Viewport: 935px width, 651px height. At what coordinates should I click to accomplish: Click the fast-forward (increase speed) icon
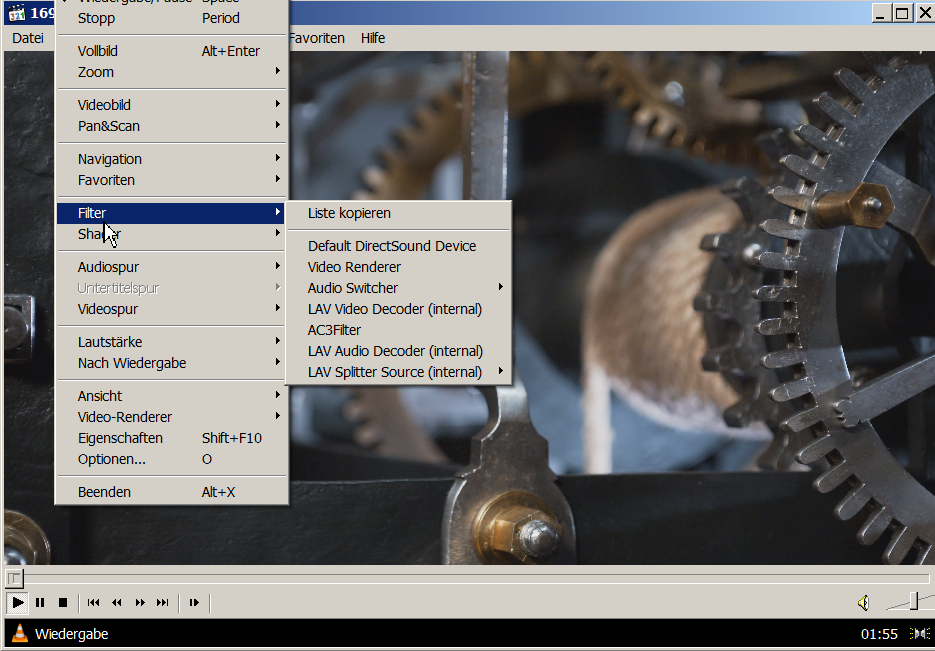click(140, 603)
